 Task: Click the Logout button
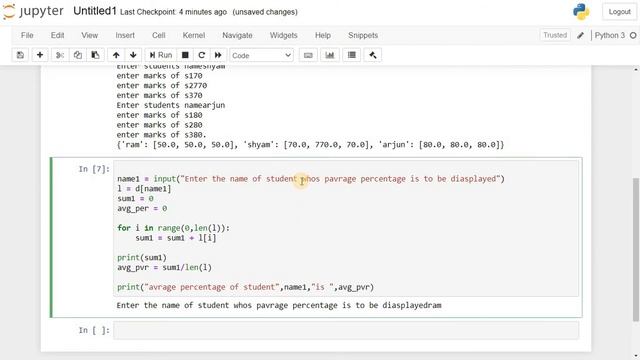[619, 12]
